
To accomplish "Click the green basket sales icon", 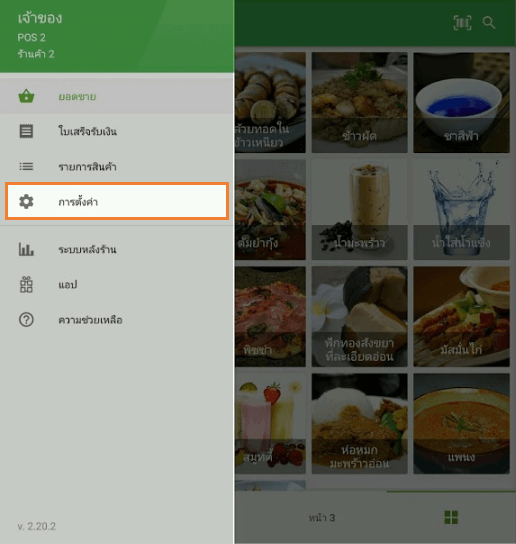I will click(26, 96).
